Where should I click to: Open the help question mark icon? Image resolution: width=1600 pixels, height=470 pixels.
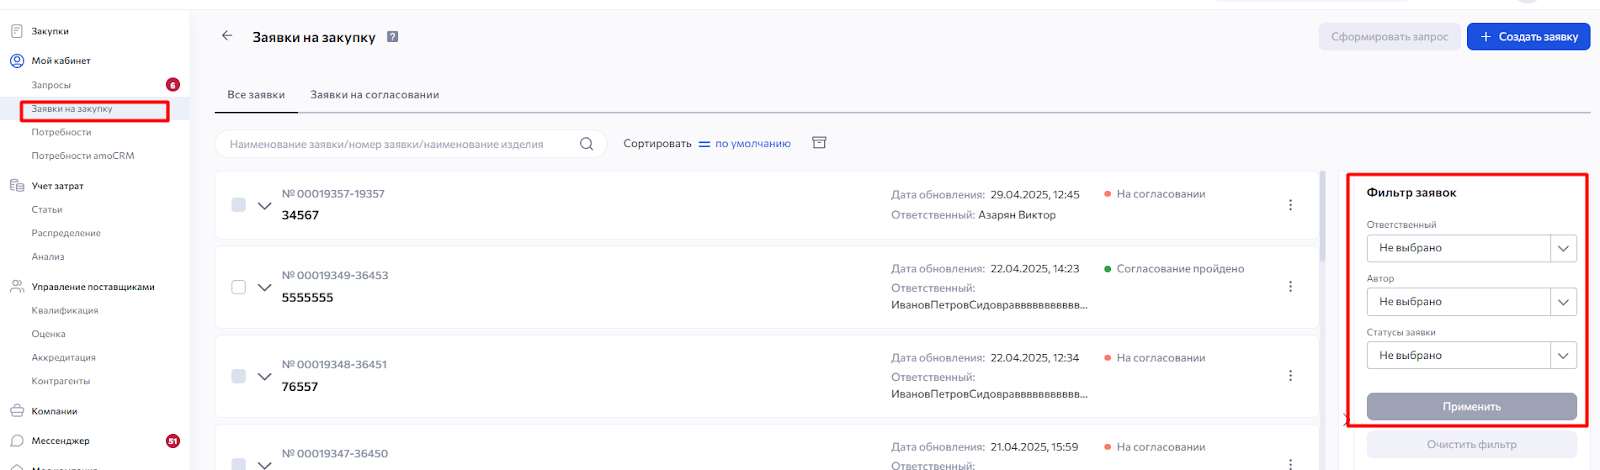coord(393,37)
